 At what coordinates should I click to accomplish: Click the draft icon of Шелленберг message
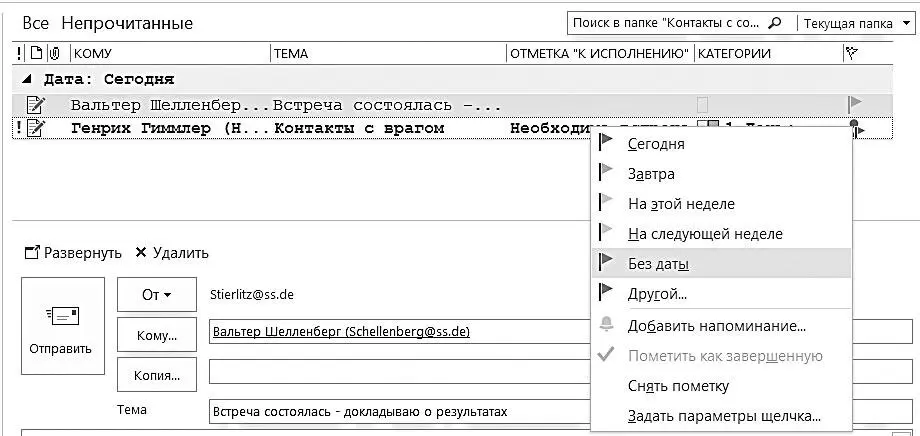tap(35, 103)
